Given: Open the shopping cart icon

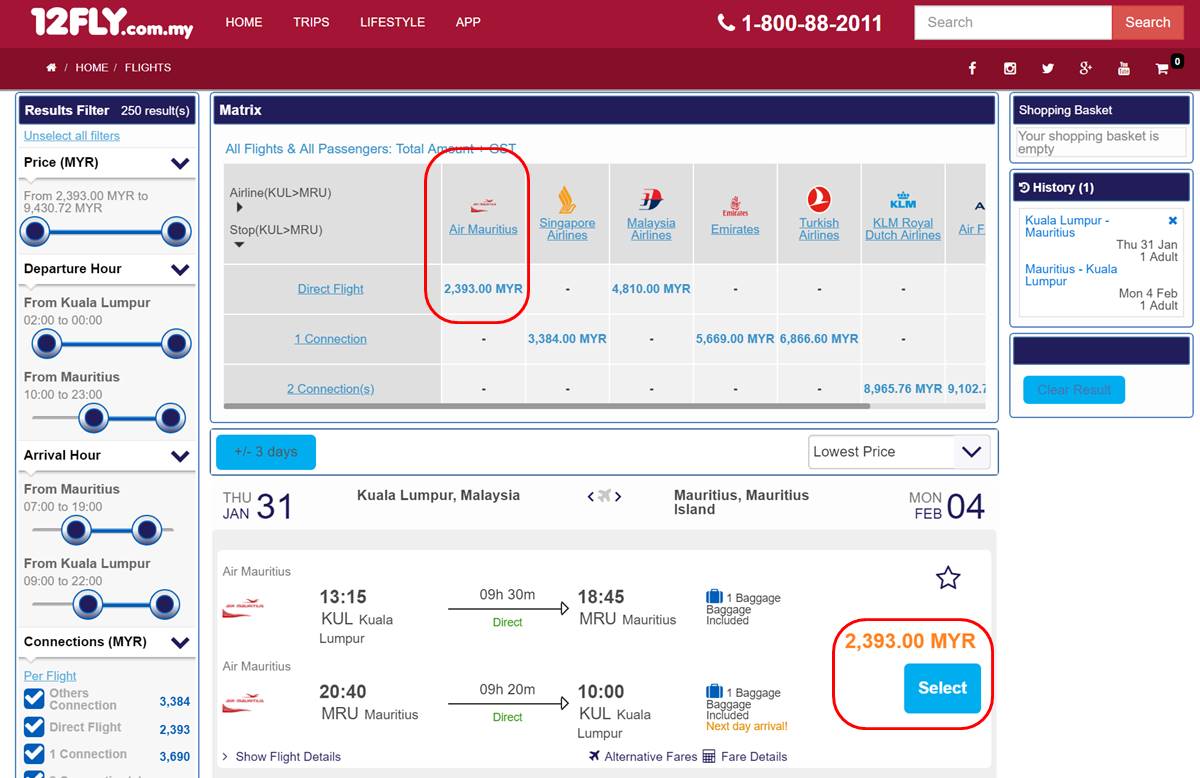Looking at the screenshot, I should click(1162, 69).
